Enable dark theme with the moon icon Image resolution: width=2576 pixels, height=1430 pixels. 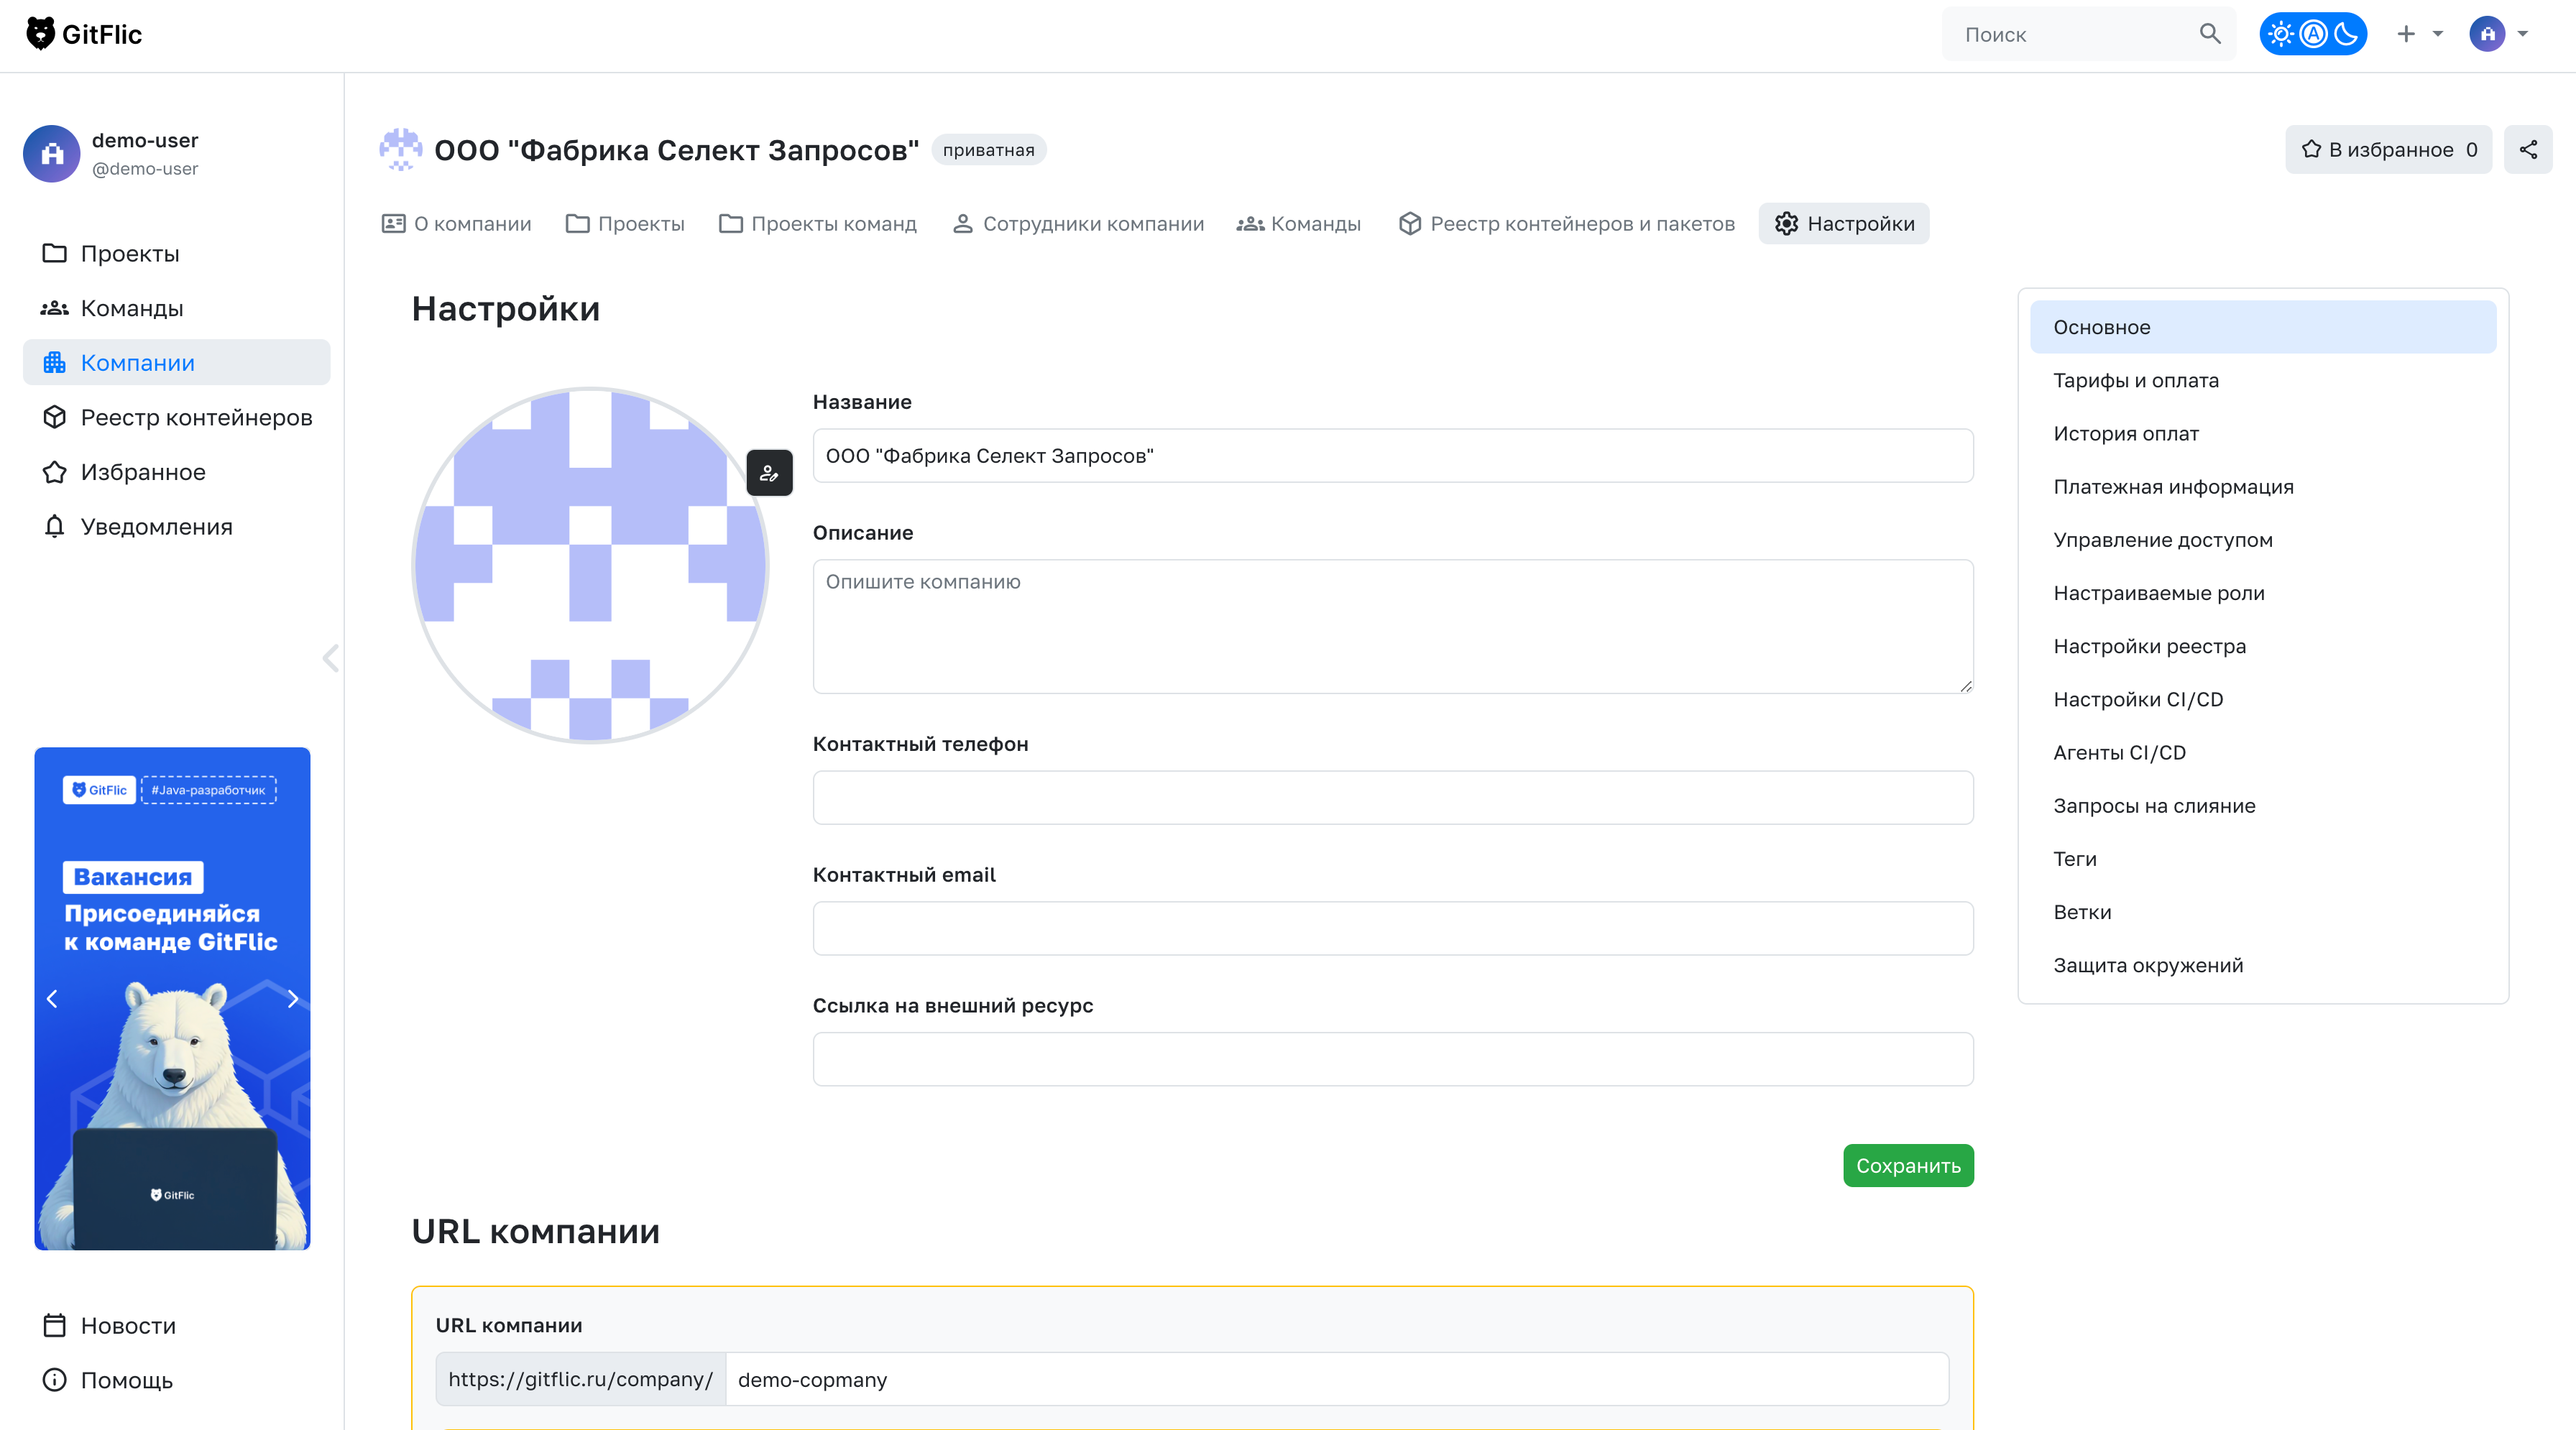click(x=2346, y=34)
